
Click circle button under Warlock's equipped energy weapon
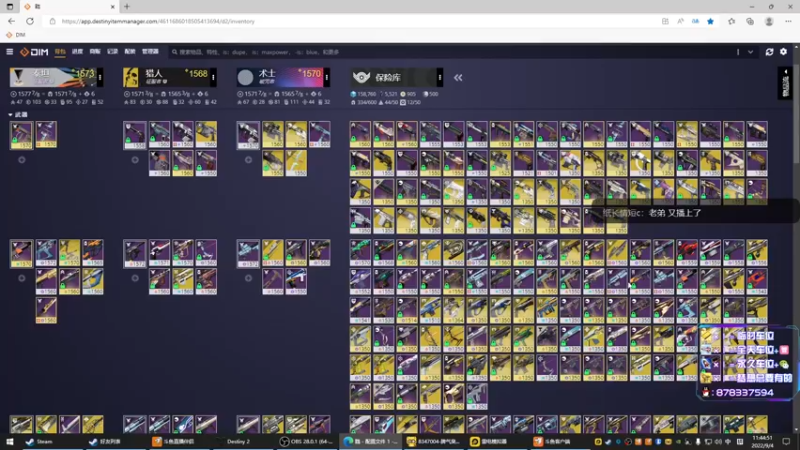tap(248, 278)
